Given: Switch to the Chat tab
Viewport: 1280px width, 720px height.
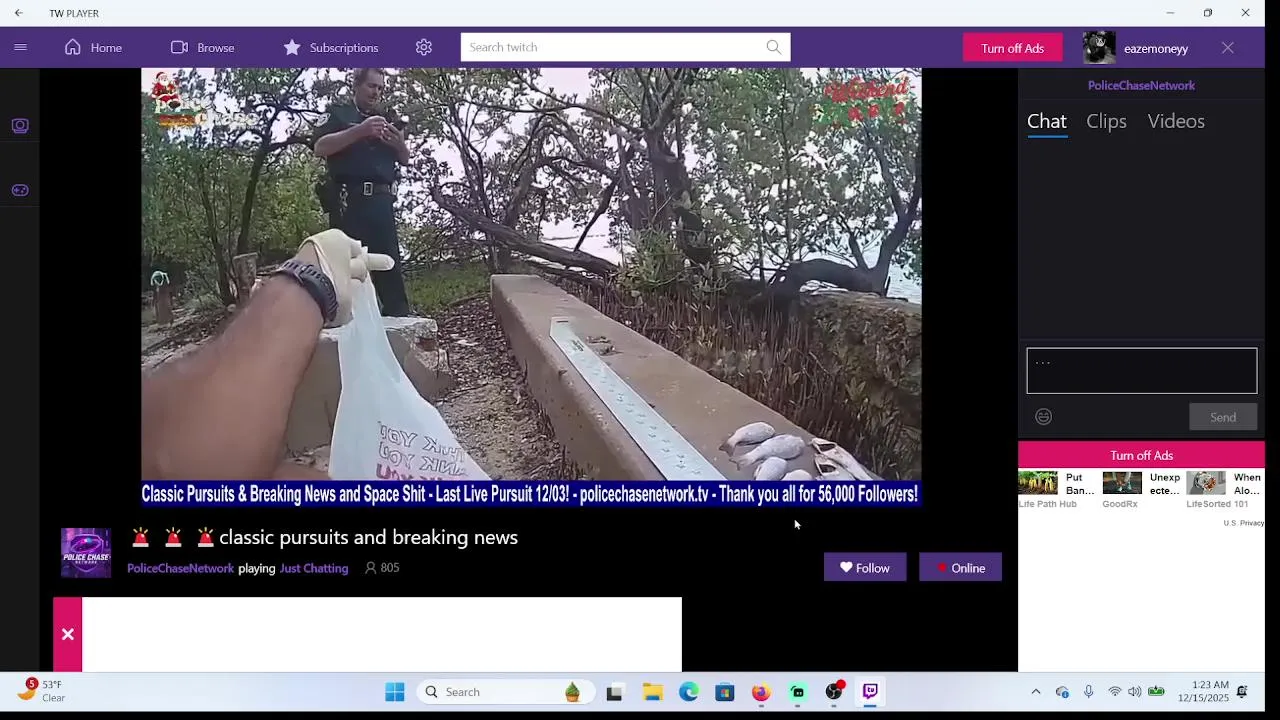Looking at the screenshot, I should click(1047, 121).
